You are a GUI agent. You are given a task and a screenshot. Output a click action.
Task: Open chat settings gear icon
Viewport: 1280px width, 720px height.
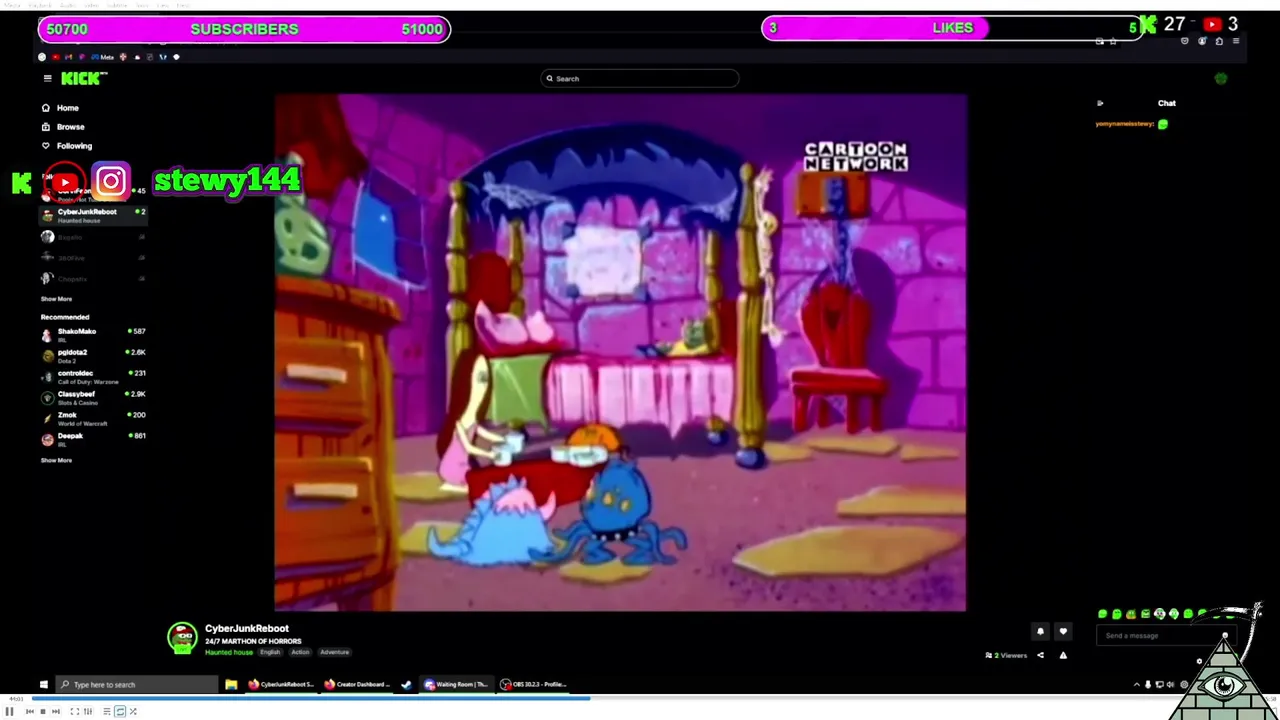click(x=1200, y=661)
